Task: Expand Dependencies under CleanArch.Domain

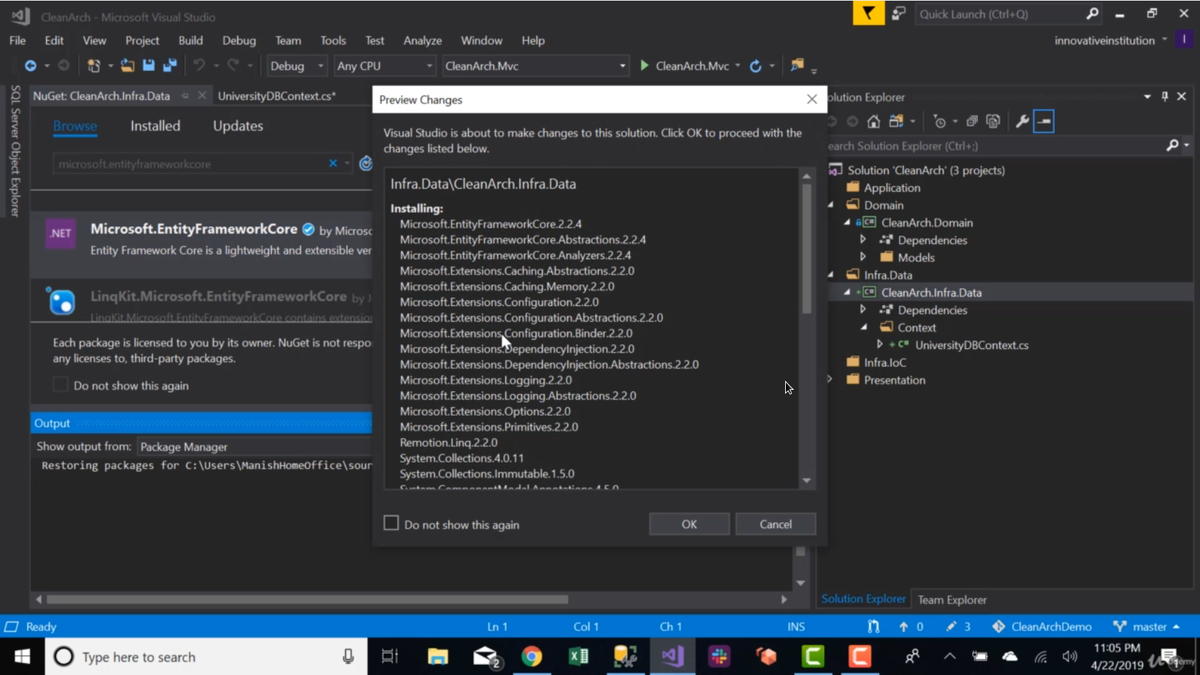Action: coord(863,240)
